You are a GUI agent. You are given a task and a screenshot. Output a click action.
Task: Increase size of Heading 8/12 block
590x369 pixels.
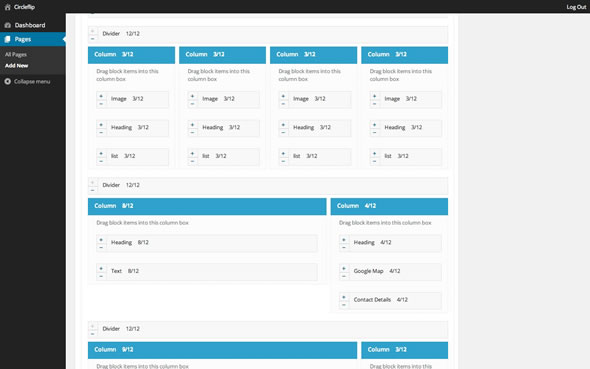coord(101,240)
